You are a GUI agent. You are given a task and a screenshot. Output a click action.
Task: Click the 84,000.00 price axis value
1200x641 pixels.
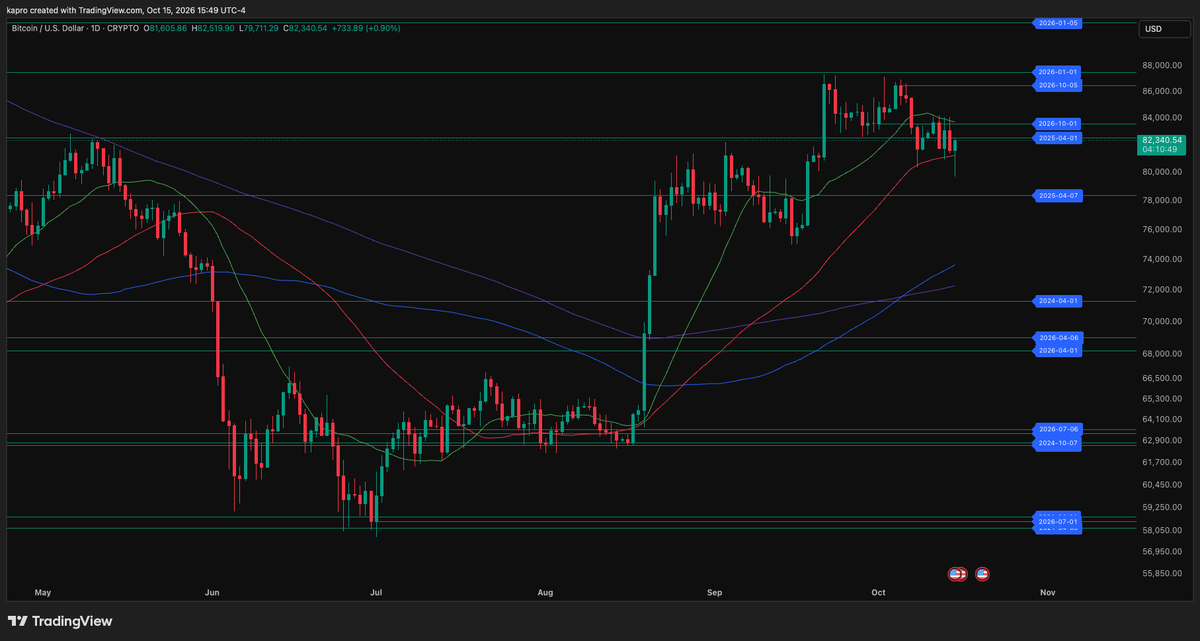coord(1161,117)
